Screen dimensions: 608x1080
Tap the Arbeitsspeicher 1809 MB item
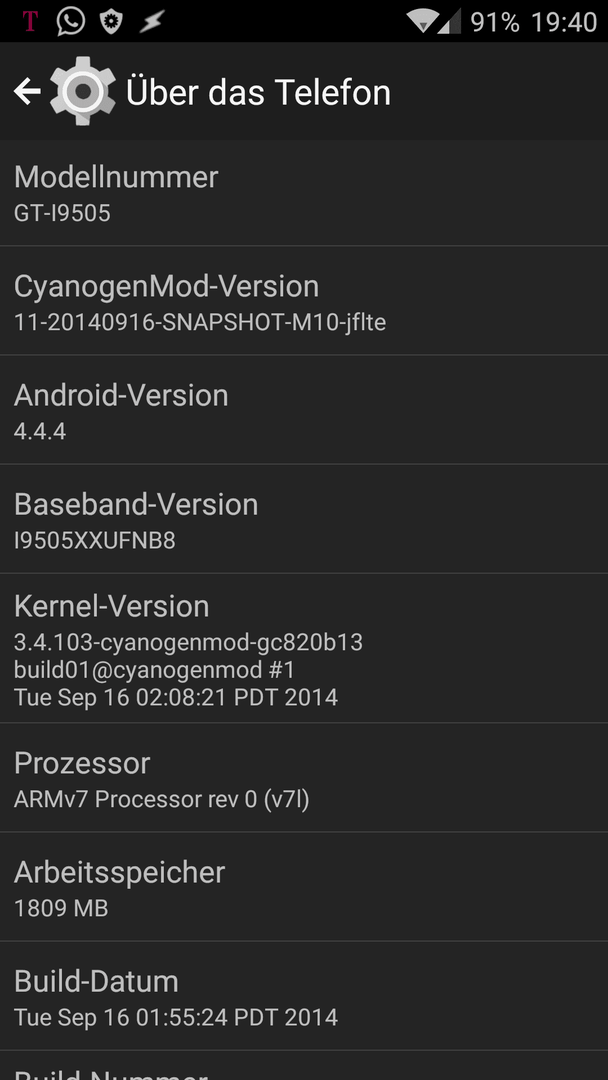coord(304,886)
